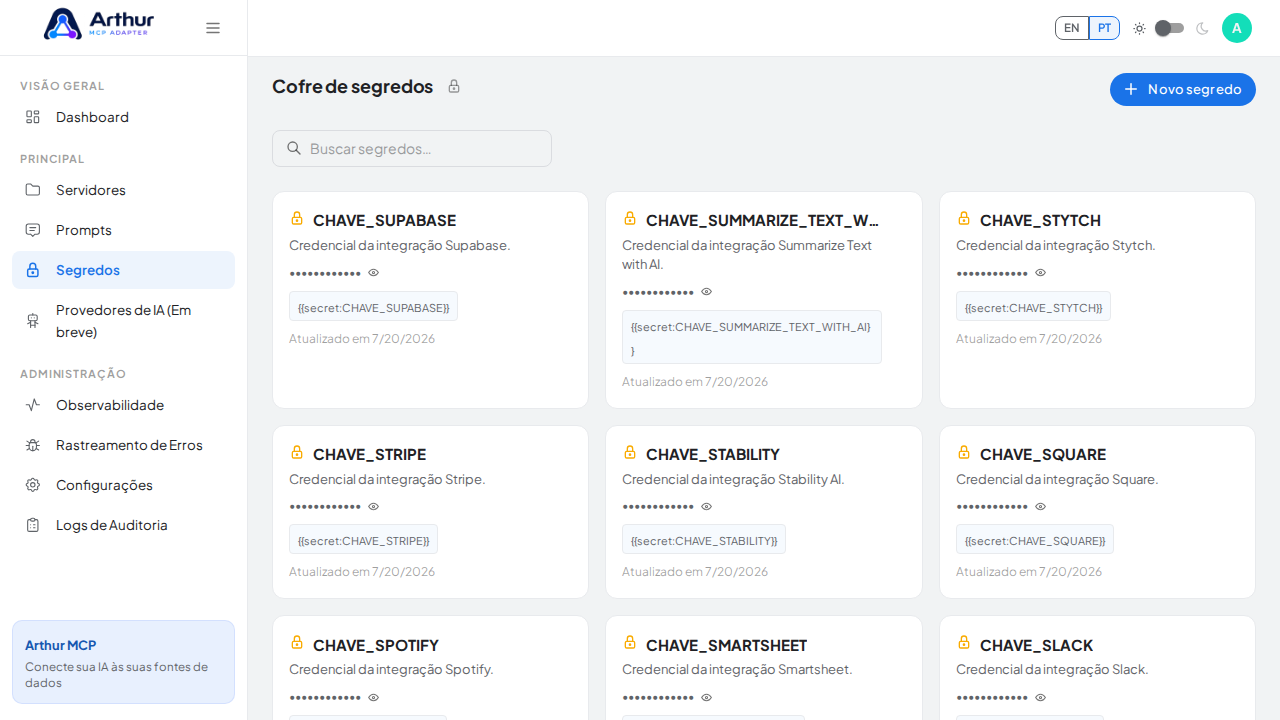The height and width of the screenshot is (720, 1280).
Task: Navigate to Observabilidade
Action: [x=123, y=405]
